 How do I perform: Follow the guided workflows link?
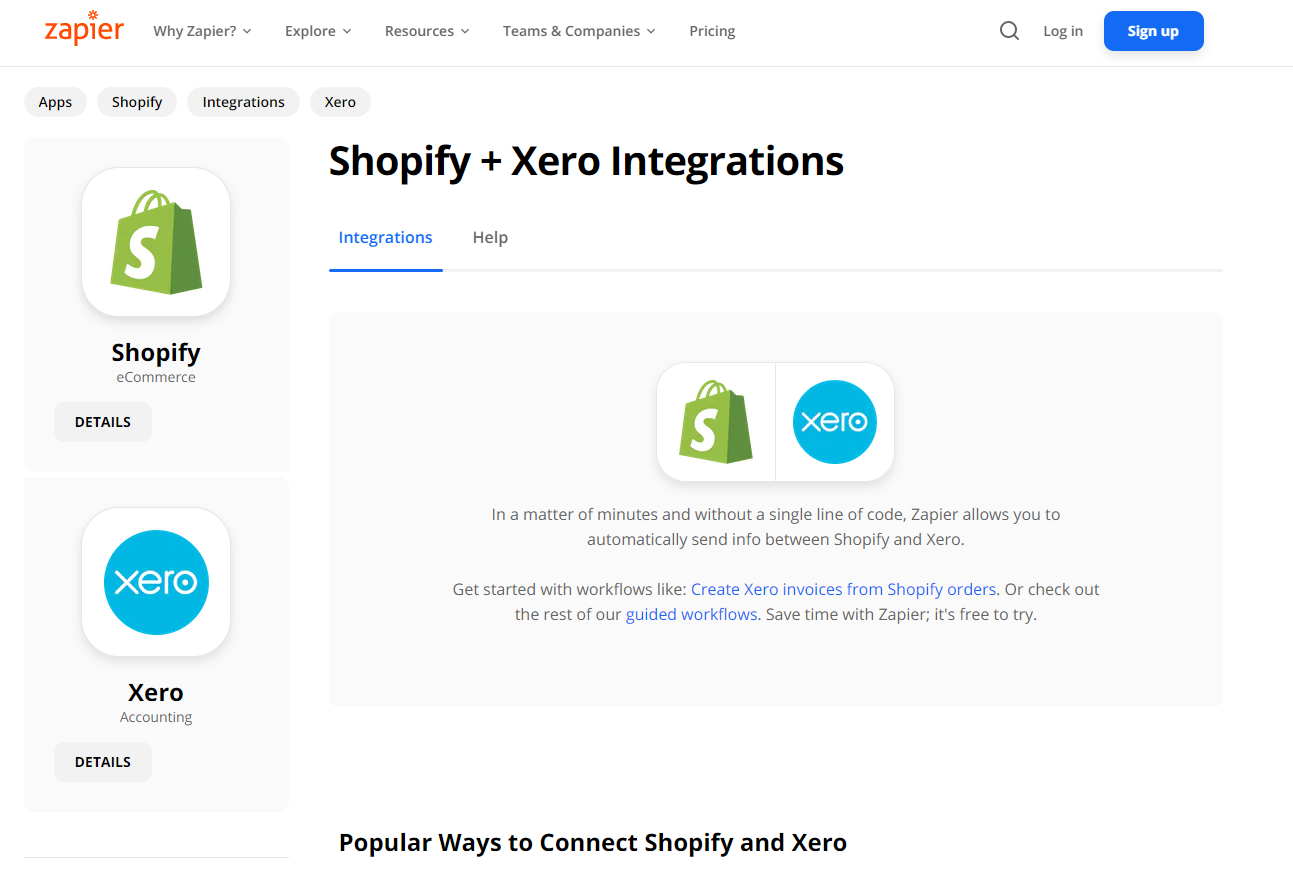[x=691, y=615]
